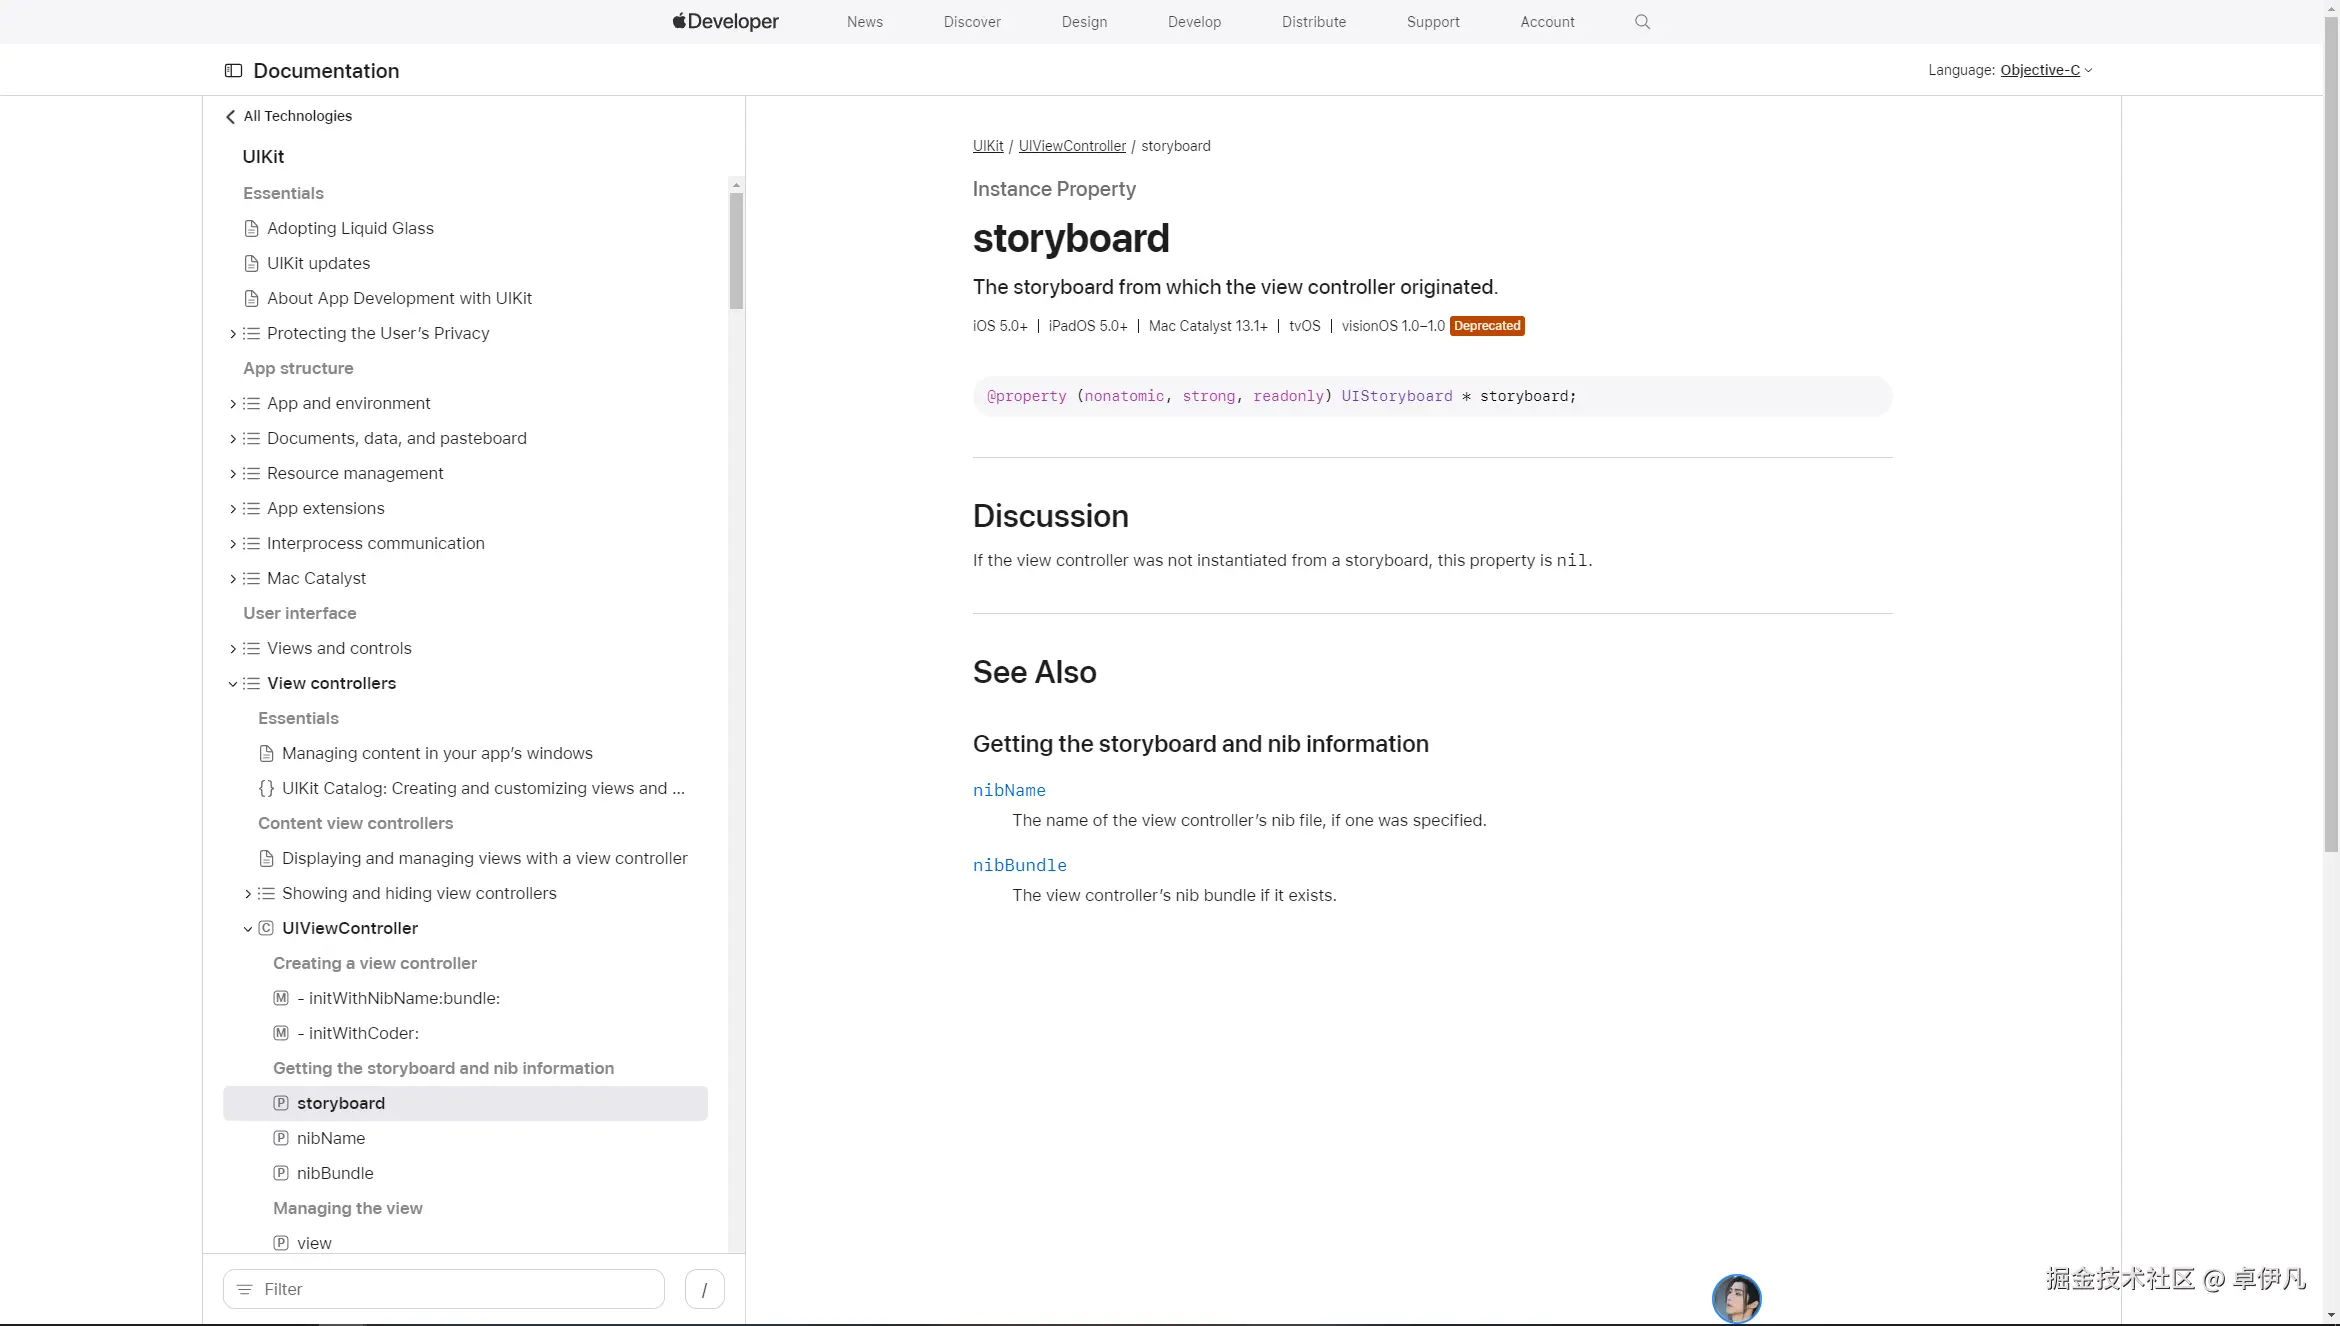Open the search magnifier icon
This screenshot has height=1326, width=2340.
(x=1642, y=21)
